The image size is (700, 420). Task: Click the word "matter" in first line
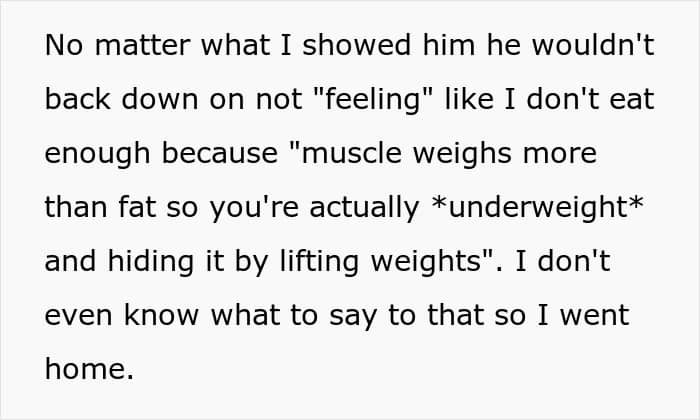coord(142,46)
